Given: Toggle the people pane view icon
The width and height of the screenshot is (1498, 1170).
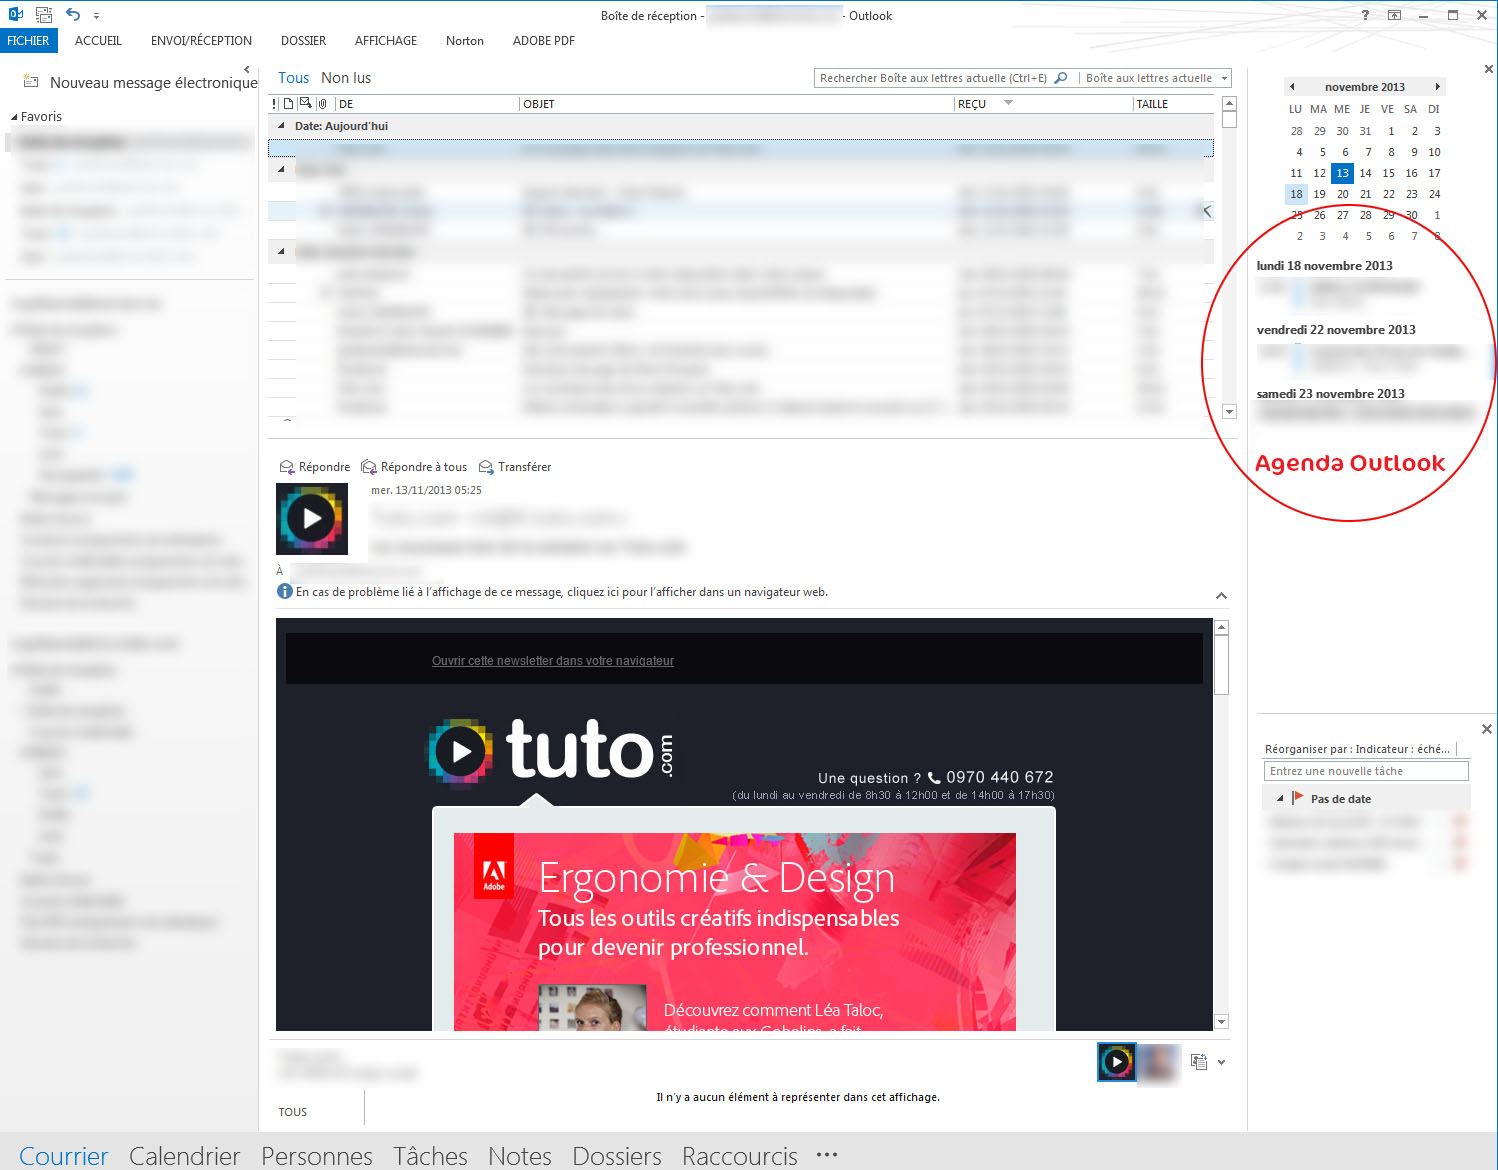Looking at the screenshot, I should tap(1199, 1062).
